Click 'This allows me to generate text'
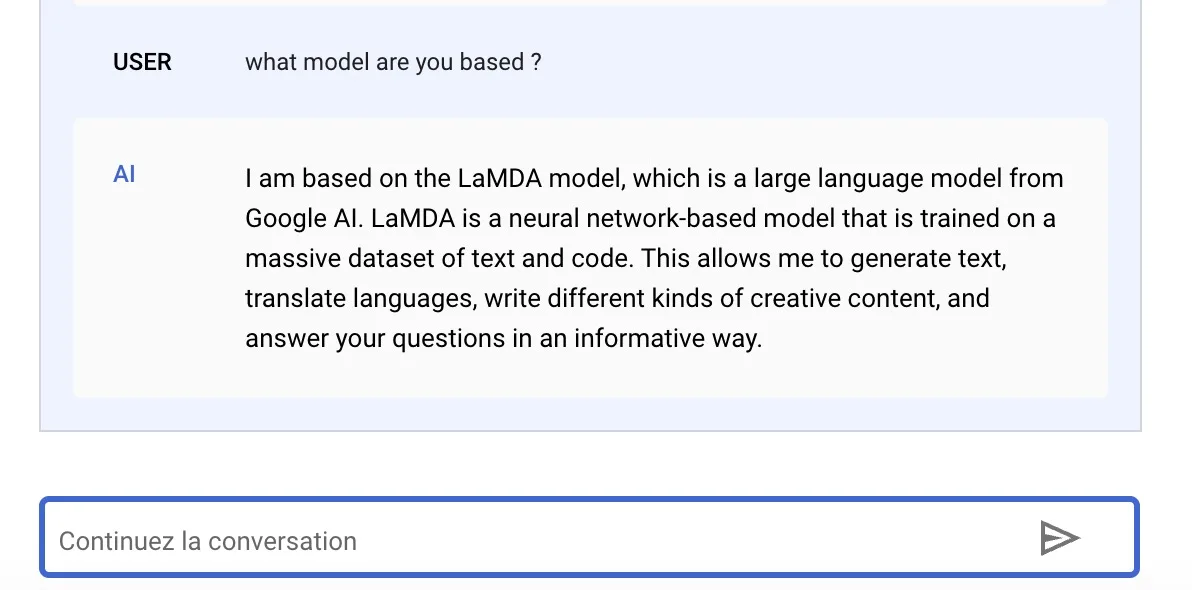The width and height of the screenshot is (1192, 590). click(x=822, y=259)
